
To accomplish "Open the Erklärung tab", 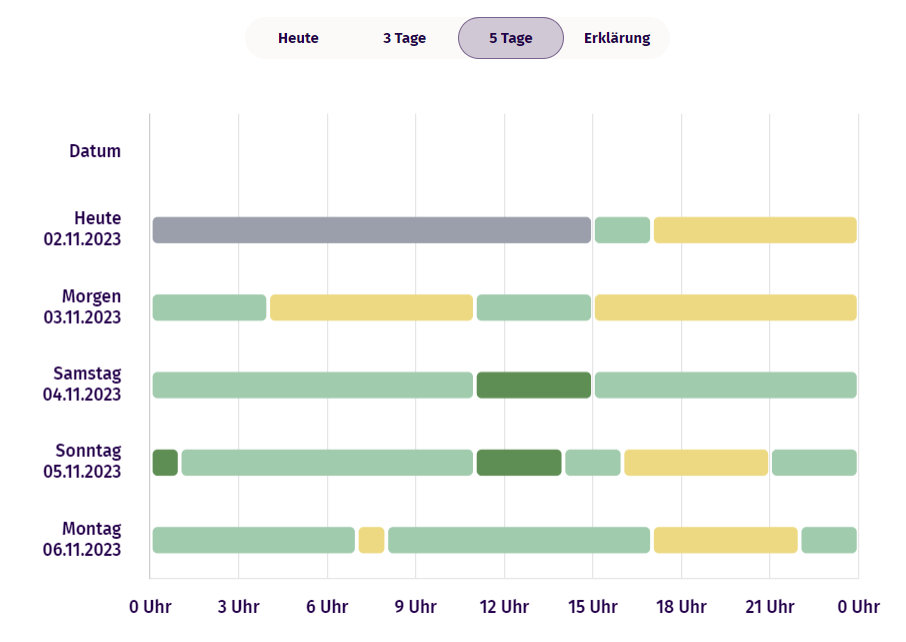I will [616, 38].
